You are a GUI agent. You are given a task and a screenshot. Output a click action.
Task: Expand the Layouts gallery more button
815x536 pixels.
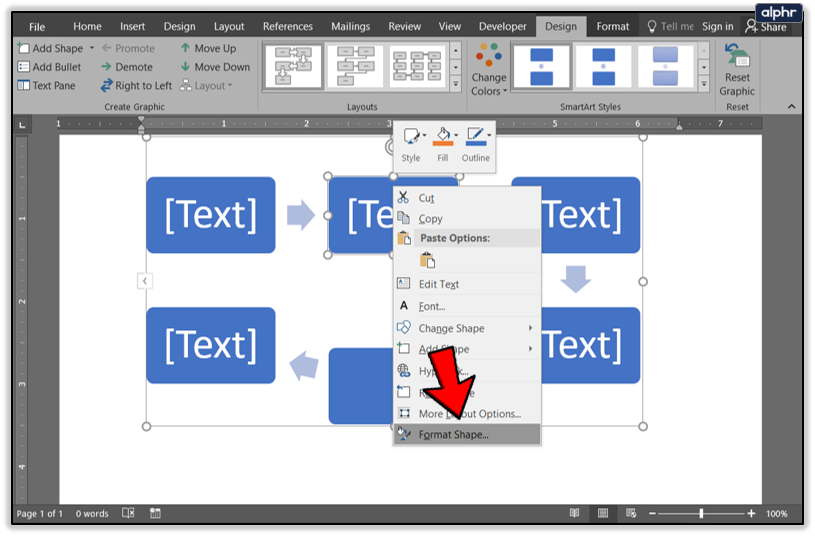[x=456, y=84]
